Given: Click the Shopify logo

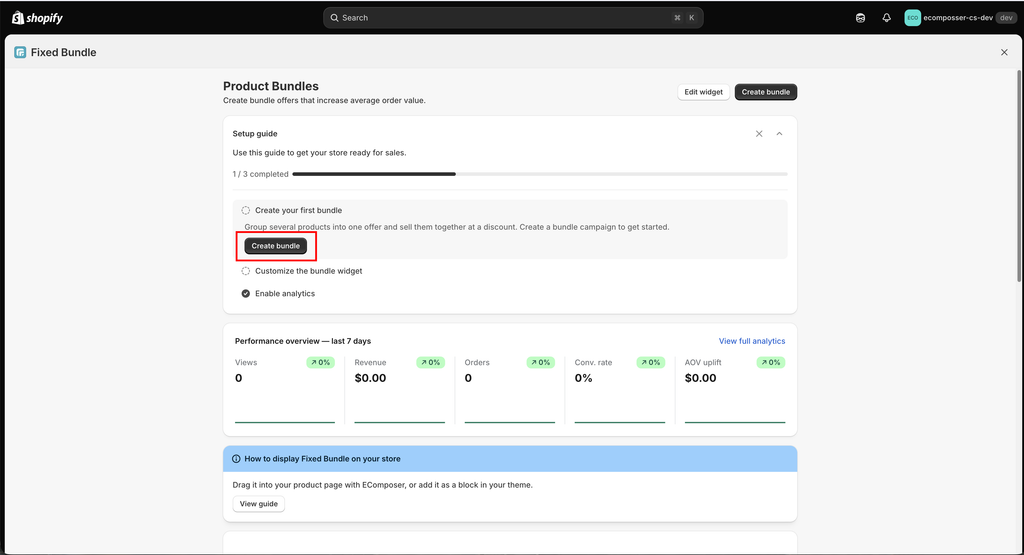Looking at the screenshot, I should [x=37, y=18].
